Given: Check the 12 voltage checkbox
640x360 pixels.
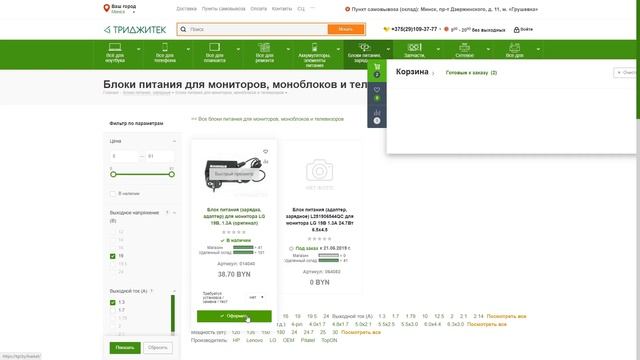Looking at the screenshot, I should tap(113, 232).
